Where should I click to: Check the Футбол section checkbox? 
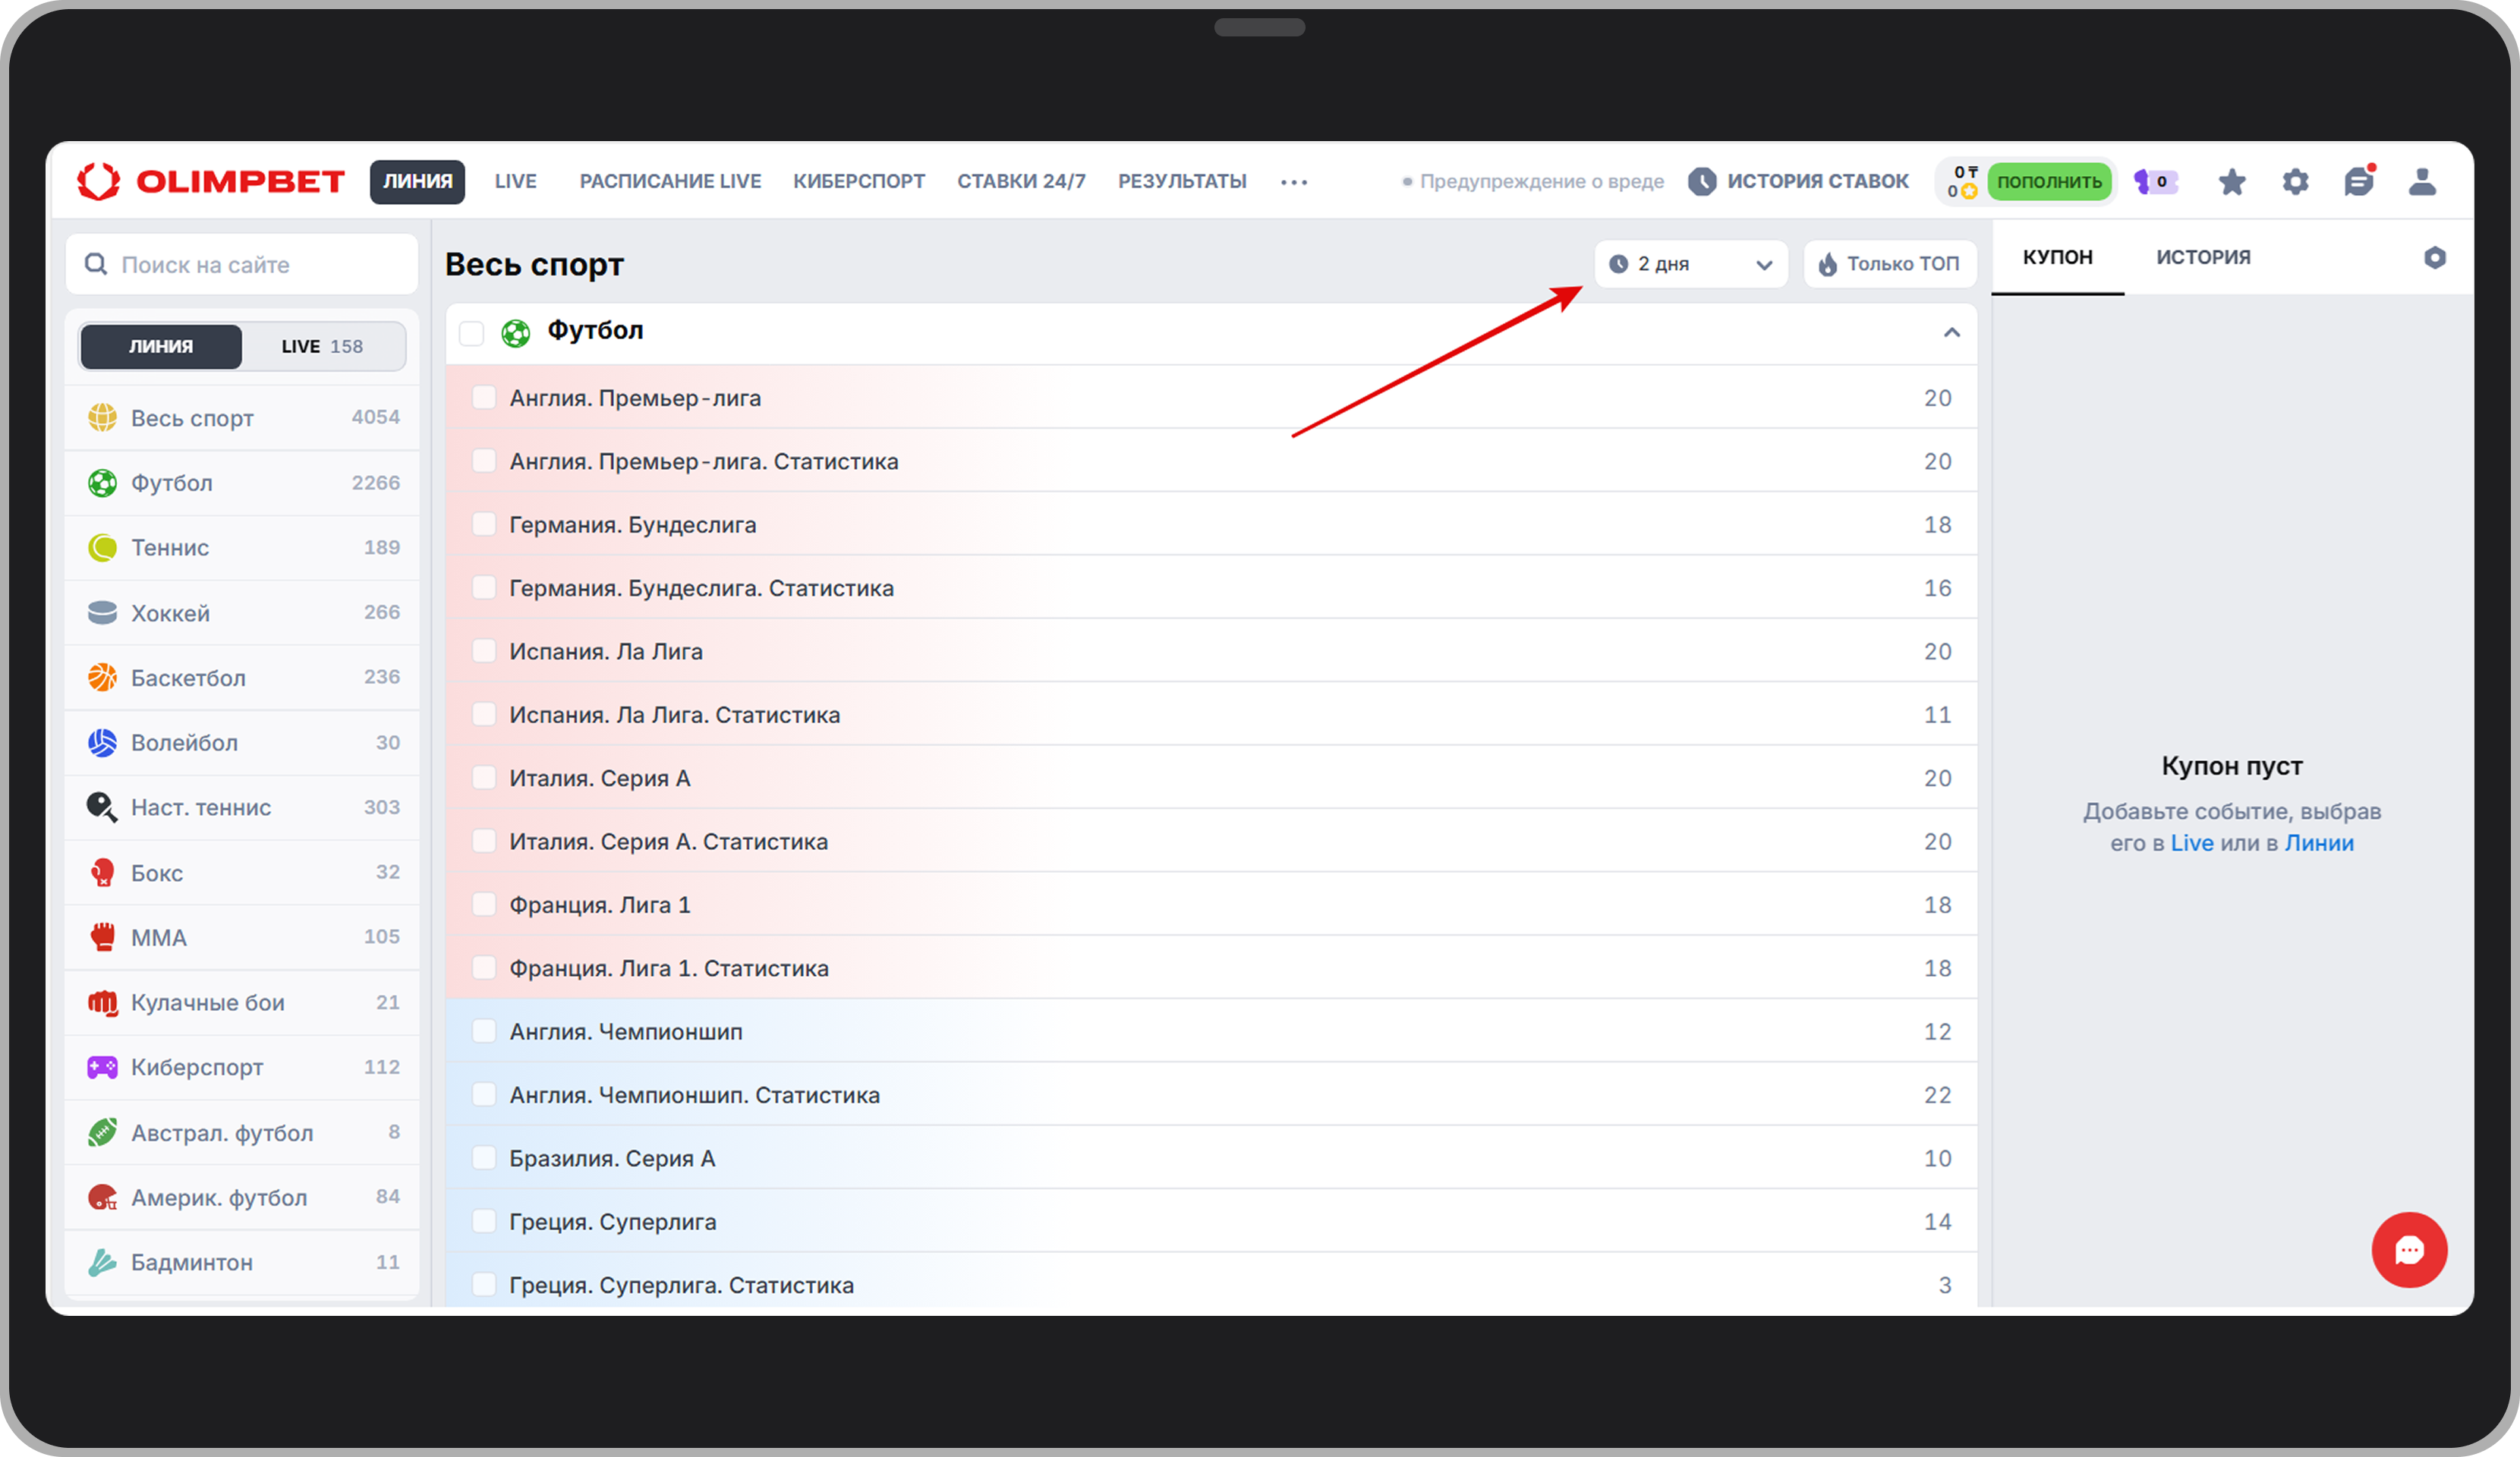(472, 333)
